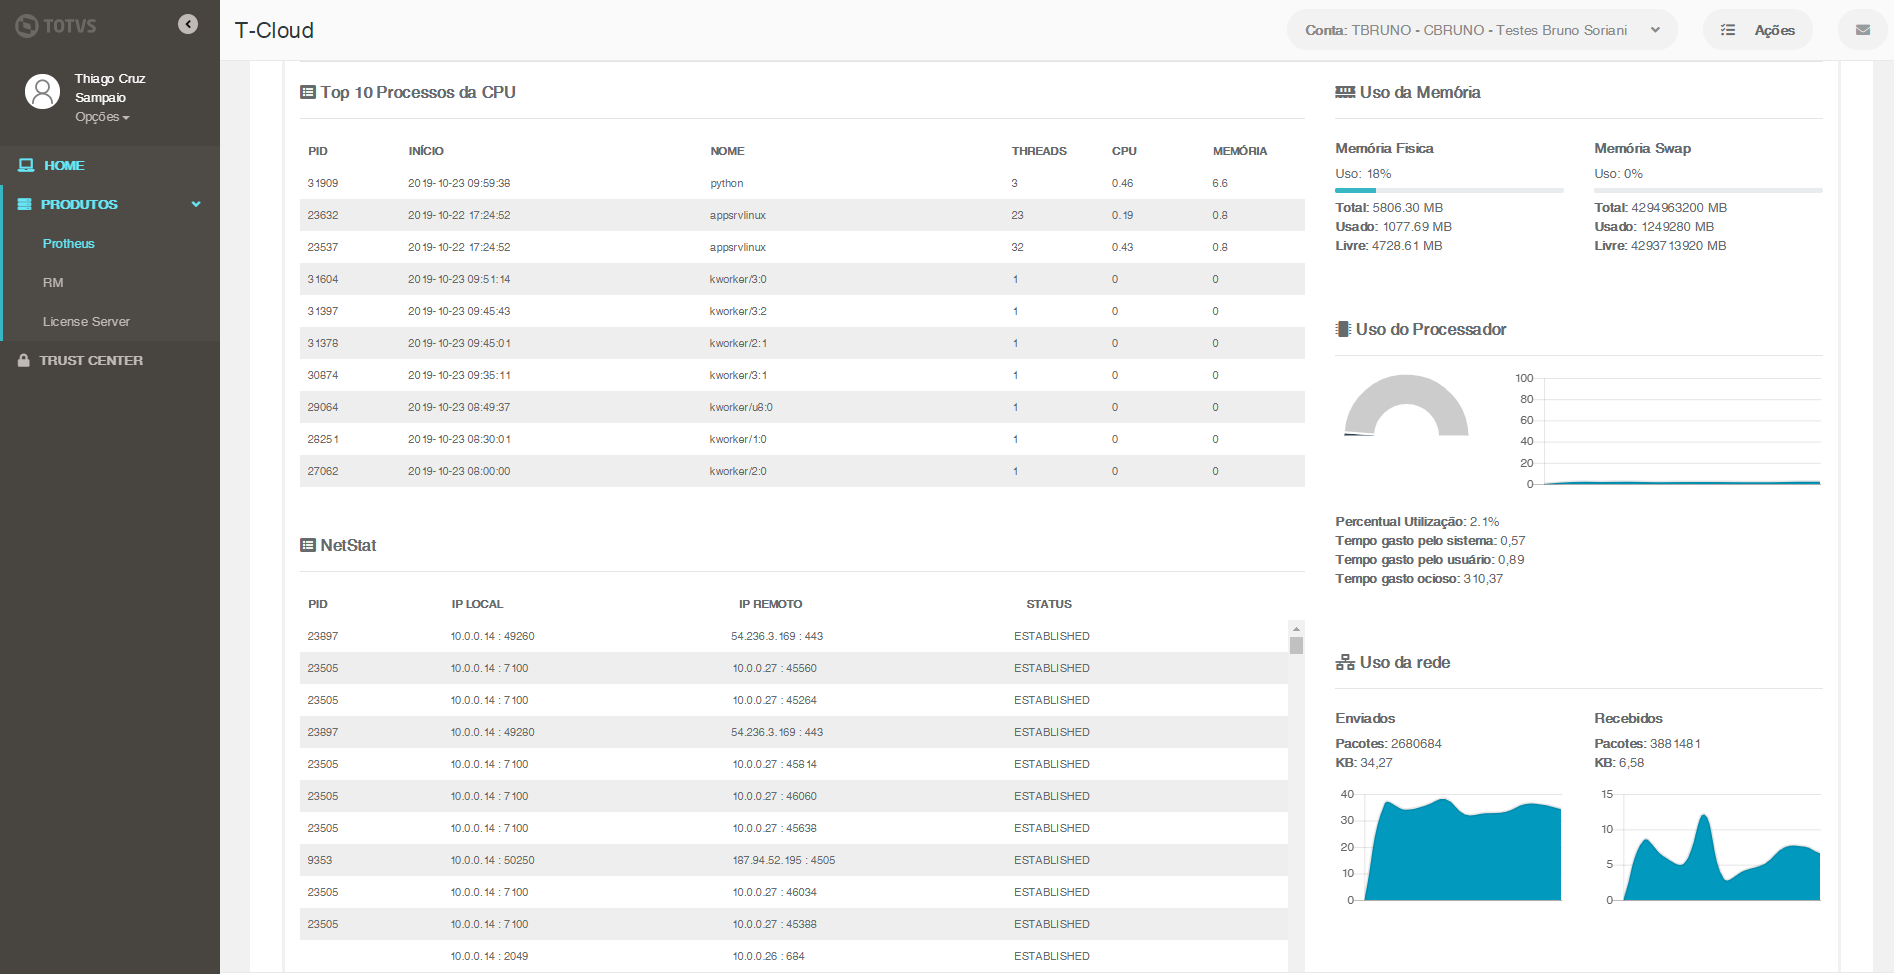The width and height of the screenshot is (1894, 974).
Task: Click NetStat scrollbar up arrow
Action: point(1296,629)
